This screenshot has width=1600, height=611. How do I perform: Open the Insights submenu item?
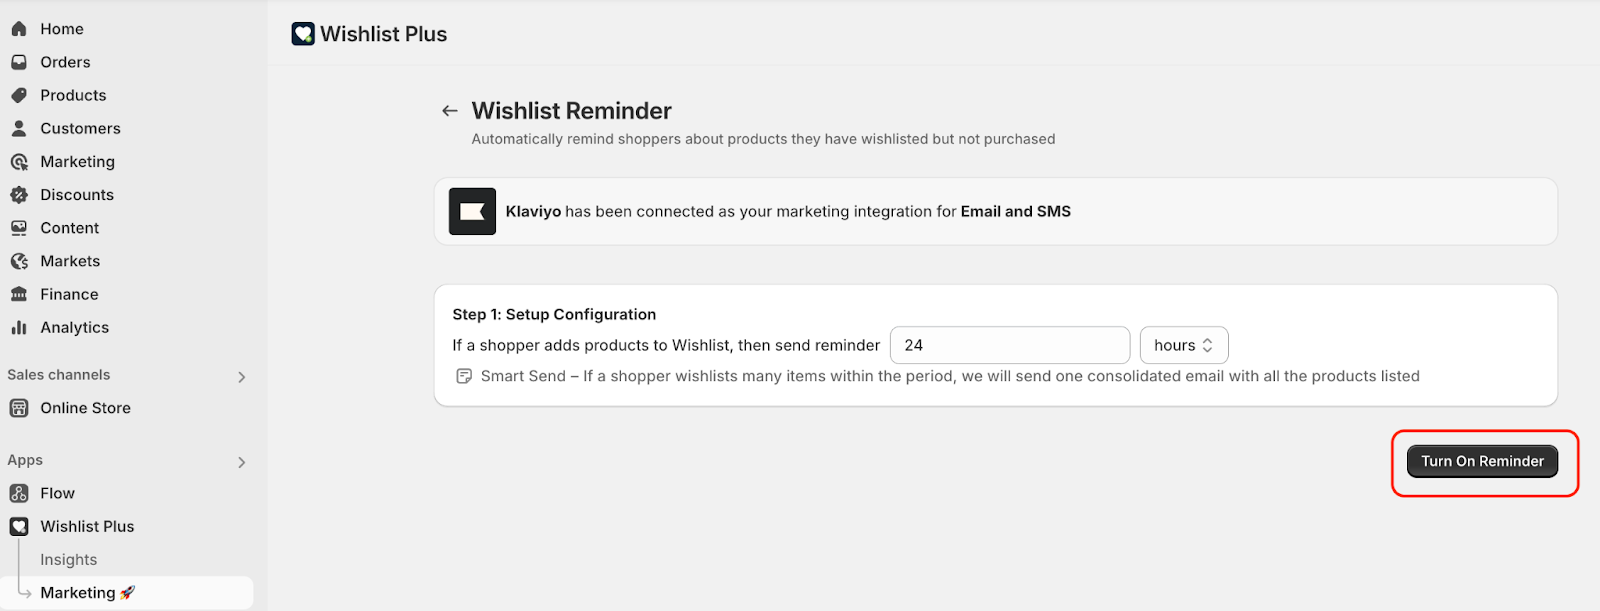coord(69,560)
